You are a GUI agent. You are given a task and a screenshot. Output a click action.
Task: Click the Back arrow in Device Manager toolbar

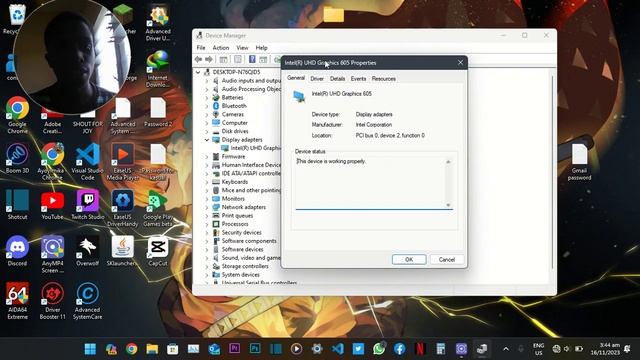pyautogui.click(x=198, y=60)
